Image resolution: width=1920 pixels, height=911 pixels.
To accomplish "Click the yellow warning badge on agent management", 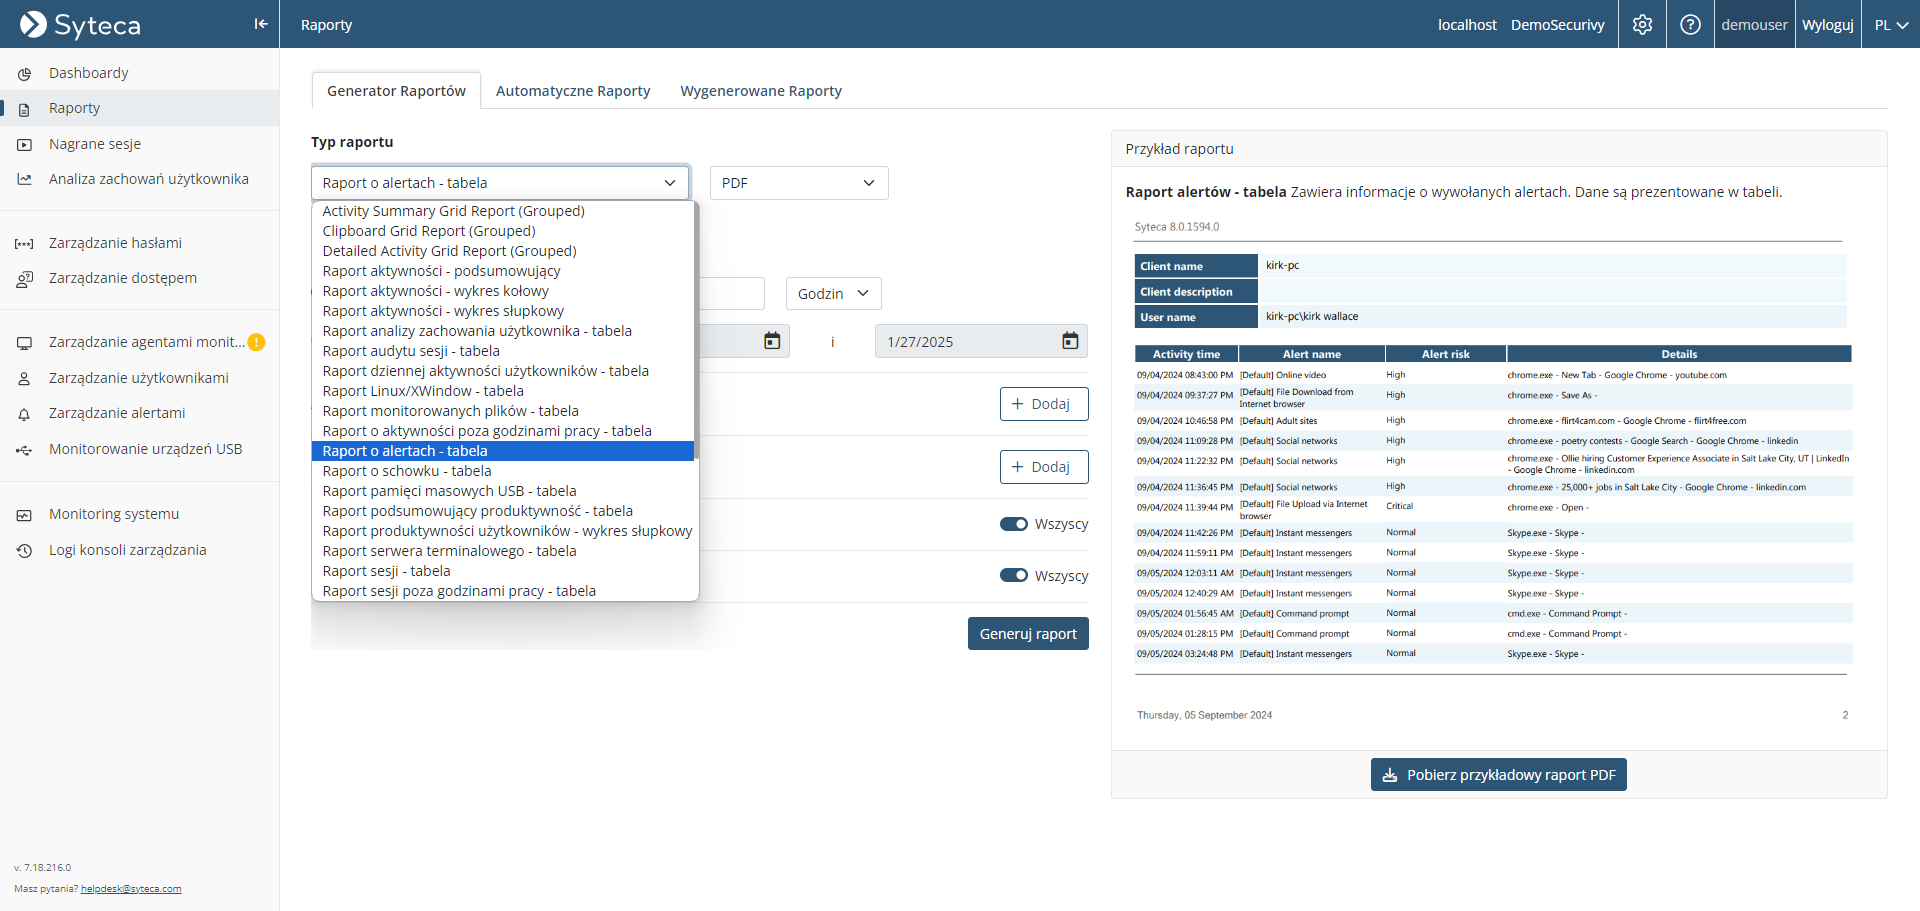I will [x=256, y=342].
